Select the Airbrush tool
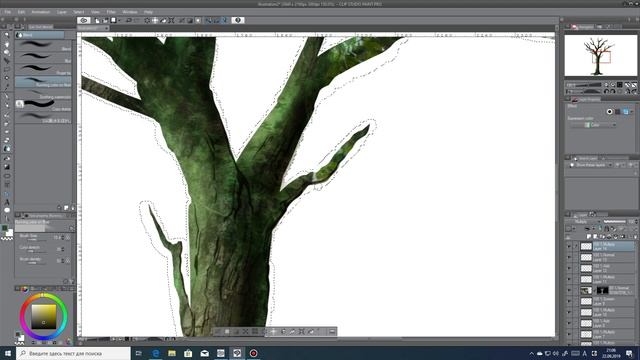640x360 pixels. tap(7, 123)
